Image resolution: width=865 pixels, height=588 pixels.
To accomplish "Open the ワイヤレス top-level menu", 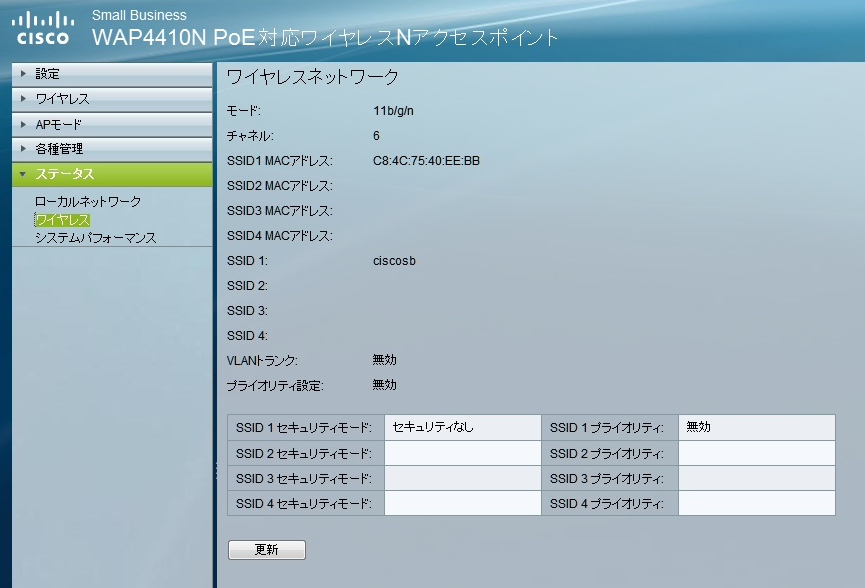I will (112, 99).
